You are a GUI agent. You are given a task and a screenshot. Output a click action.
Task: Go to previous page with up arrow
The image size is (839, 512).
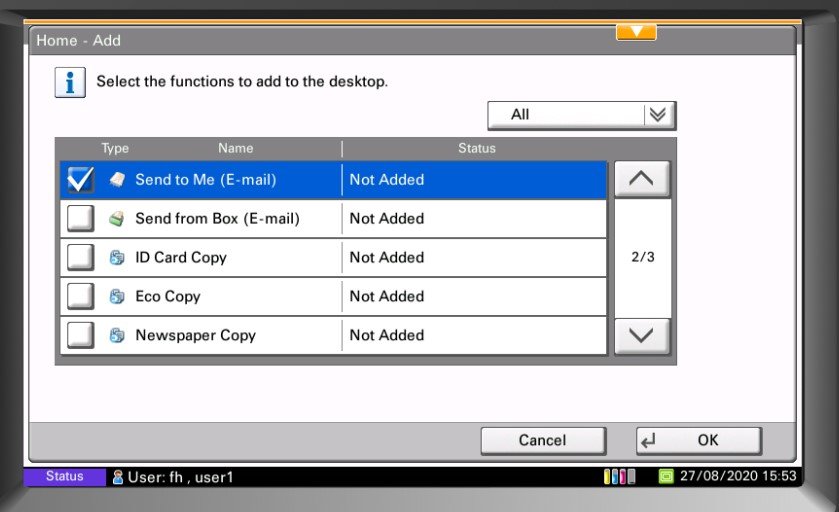click(x=641, y=180)
